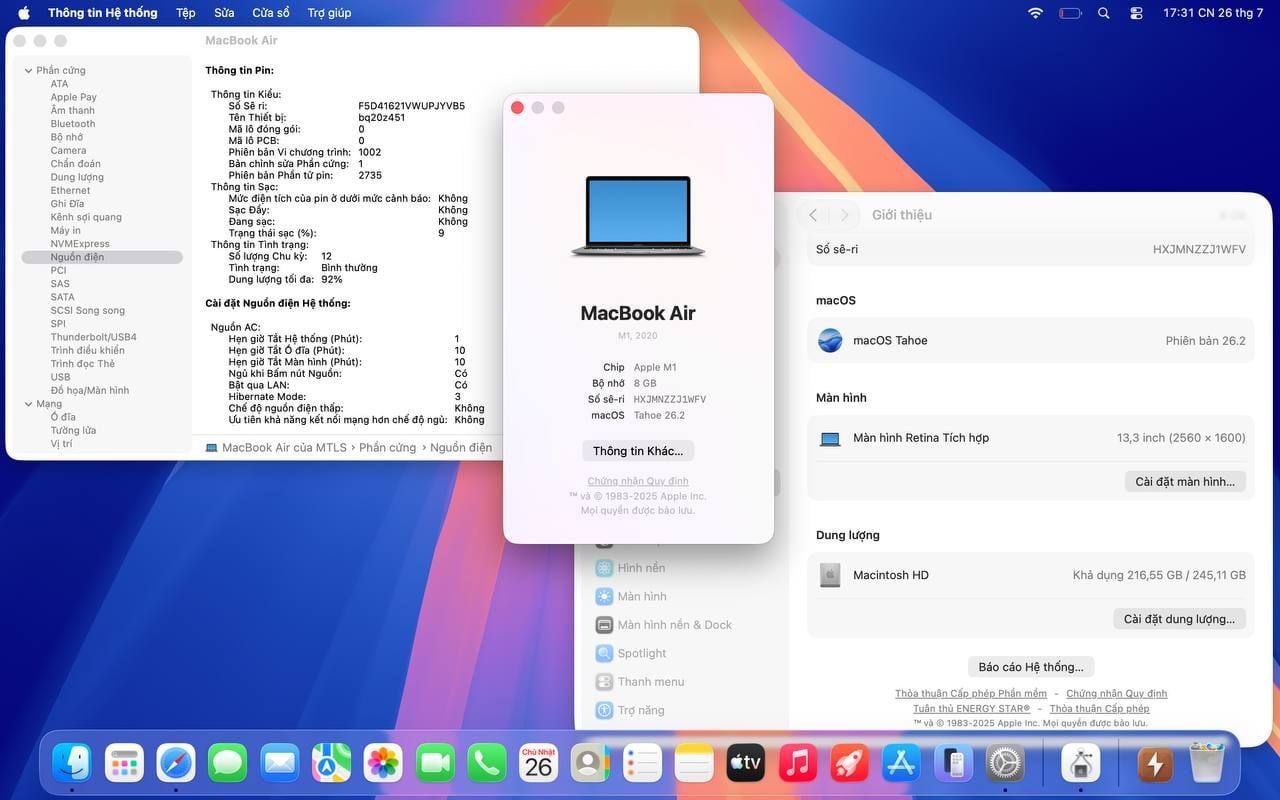Open the Tuân thủ ENERGY STAR link
The height and width of the screenshot is (800, 1280).
click(x=971, y=709)
